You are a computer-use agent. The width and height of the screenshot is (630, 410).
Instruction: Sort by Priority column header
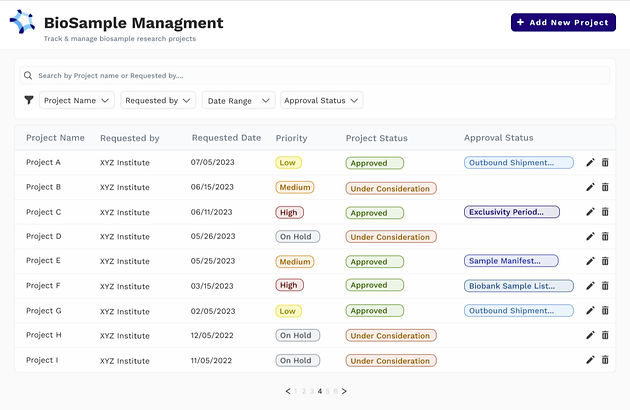pyautogui.click(x=291, y=138)
